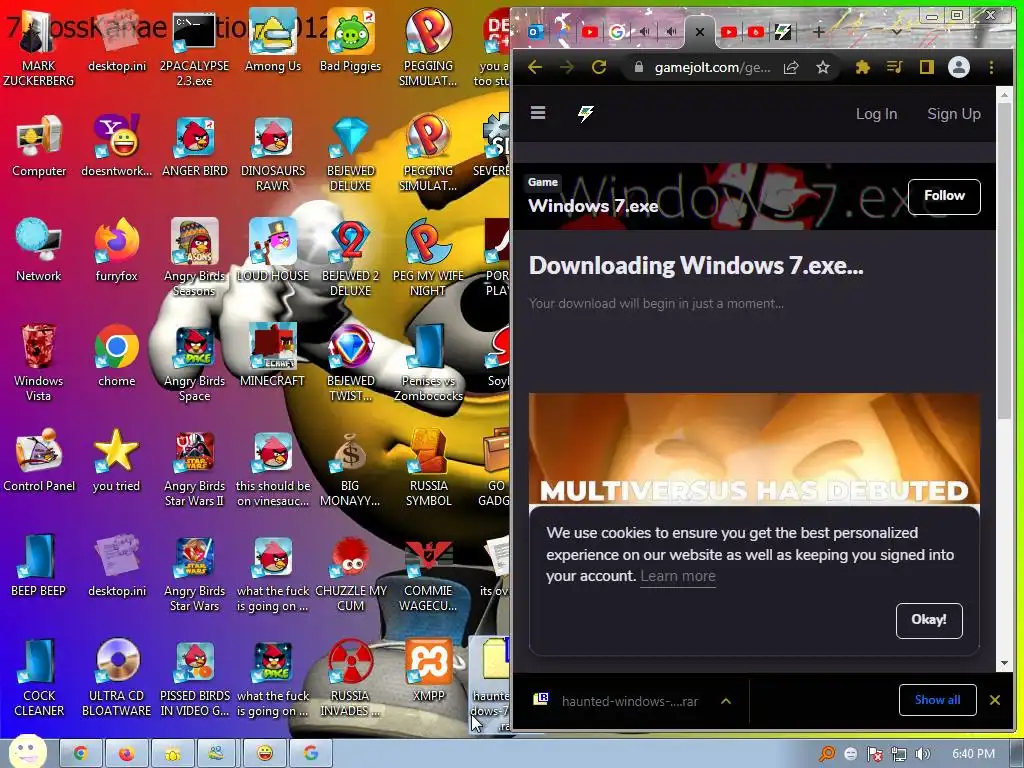The image size is (1024, 768).
Task: Go back in Chrome
Action: click(x=535, y=67)
